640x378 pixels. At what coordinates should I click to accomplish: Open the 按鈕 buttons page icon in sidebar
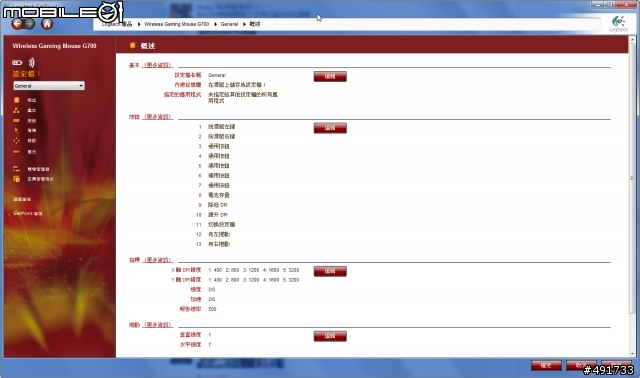(x=16, y=120)
